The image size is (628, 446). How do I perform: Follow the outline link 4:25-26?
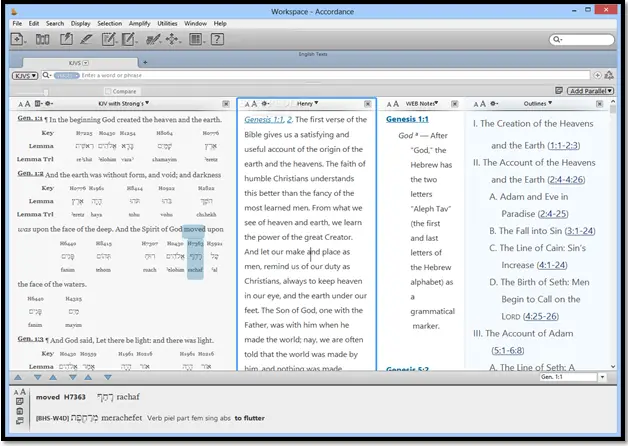(541, 316)
